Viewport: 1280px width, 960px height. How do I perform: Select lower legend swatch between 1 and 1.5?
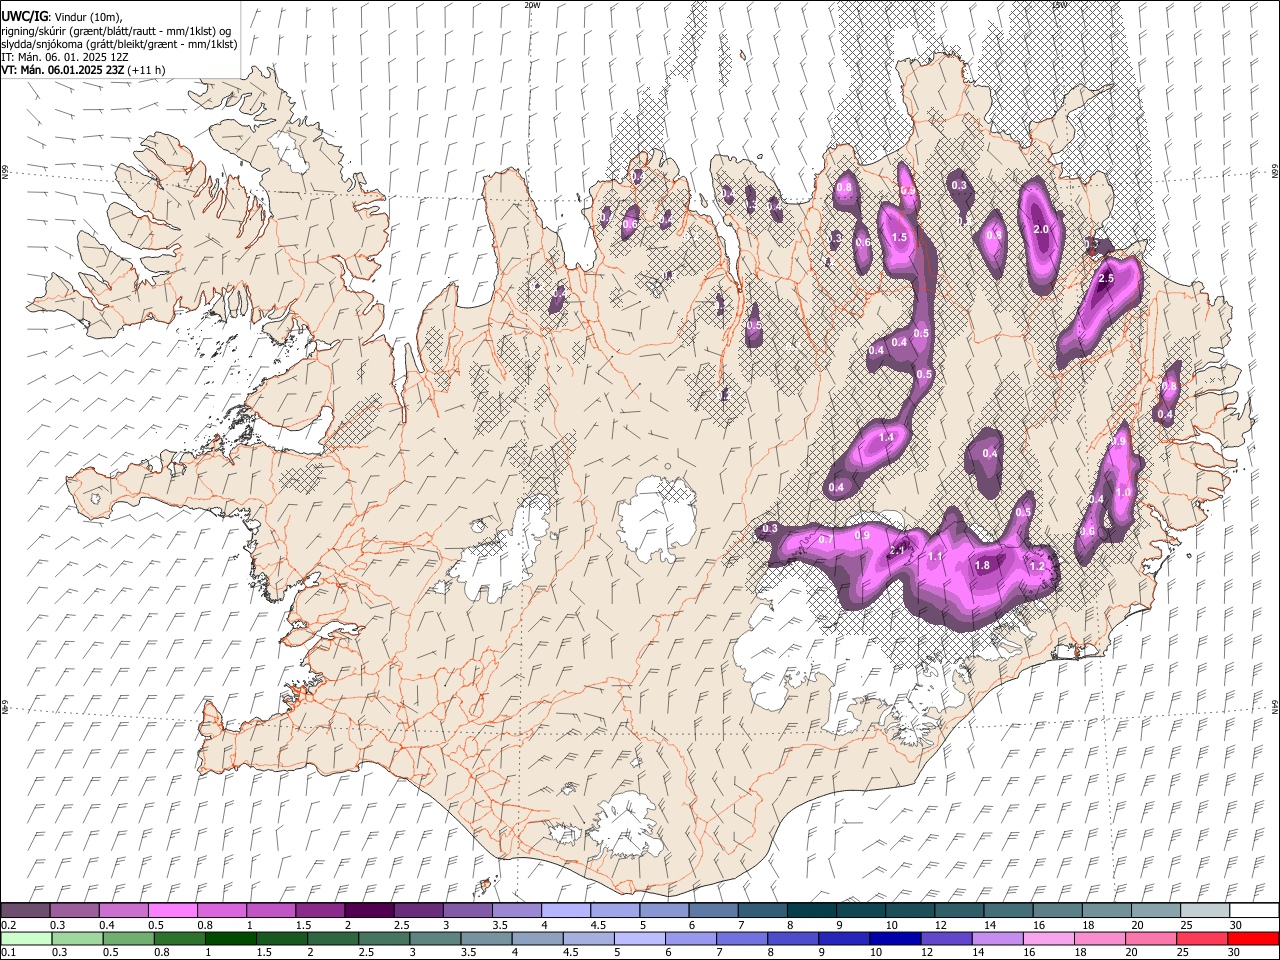[229, 938]
